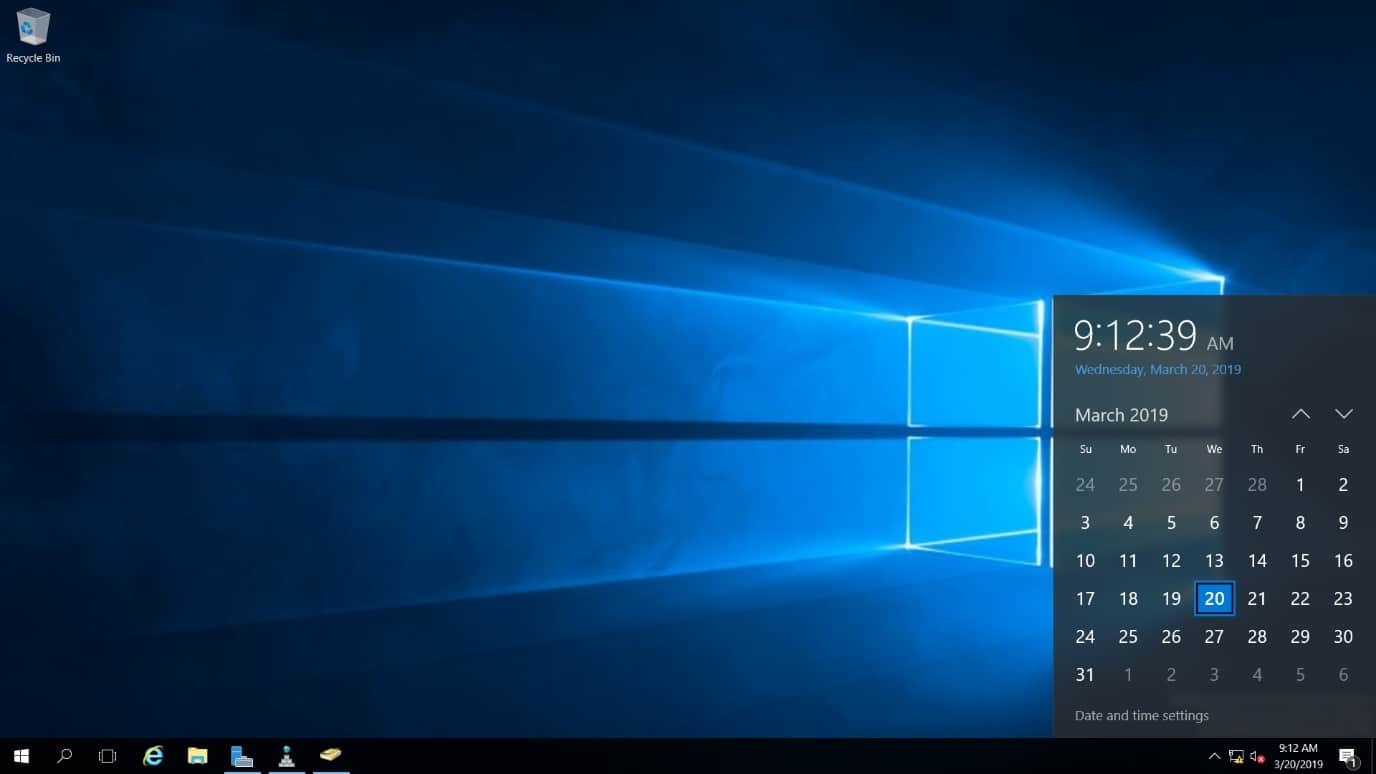The height and width of the screenshot is (774, 1376).
Task: Click the network warning tray icon
Action: (x=1236, y=757)
